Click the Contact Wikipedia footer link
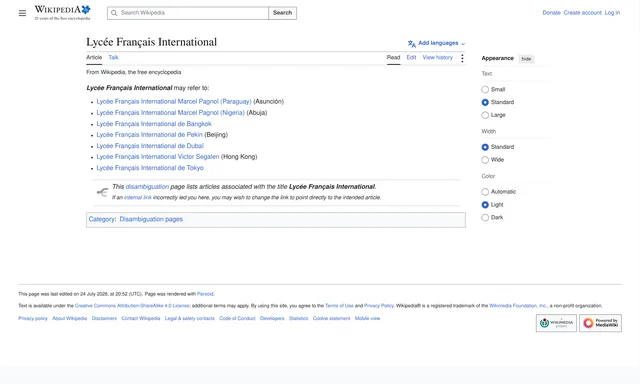This screenshot has width=640, height=384. tap(140, 318)
